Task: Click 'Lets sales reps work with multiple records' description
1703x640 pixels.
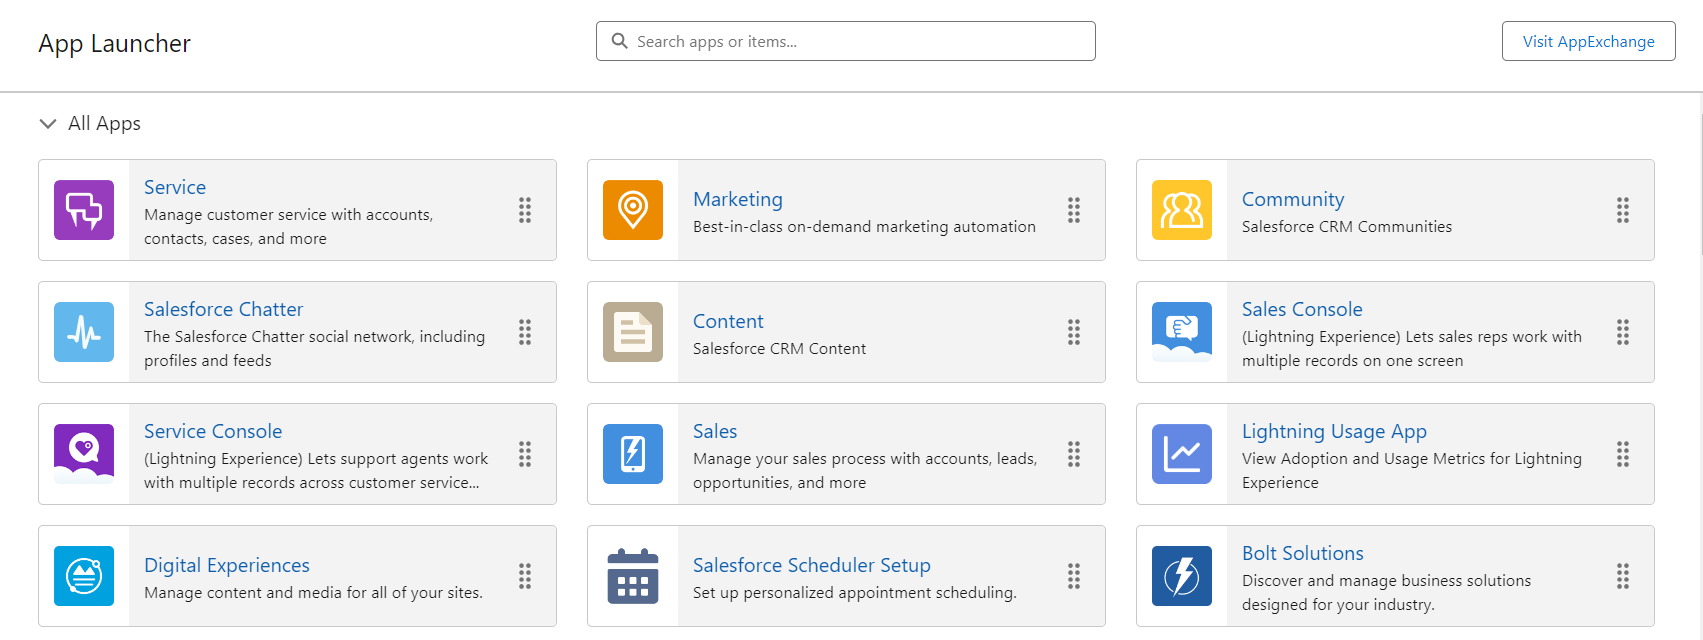Action: point(1412,349)
